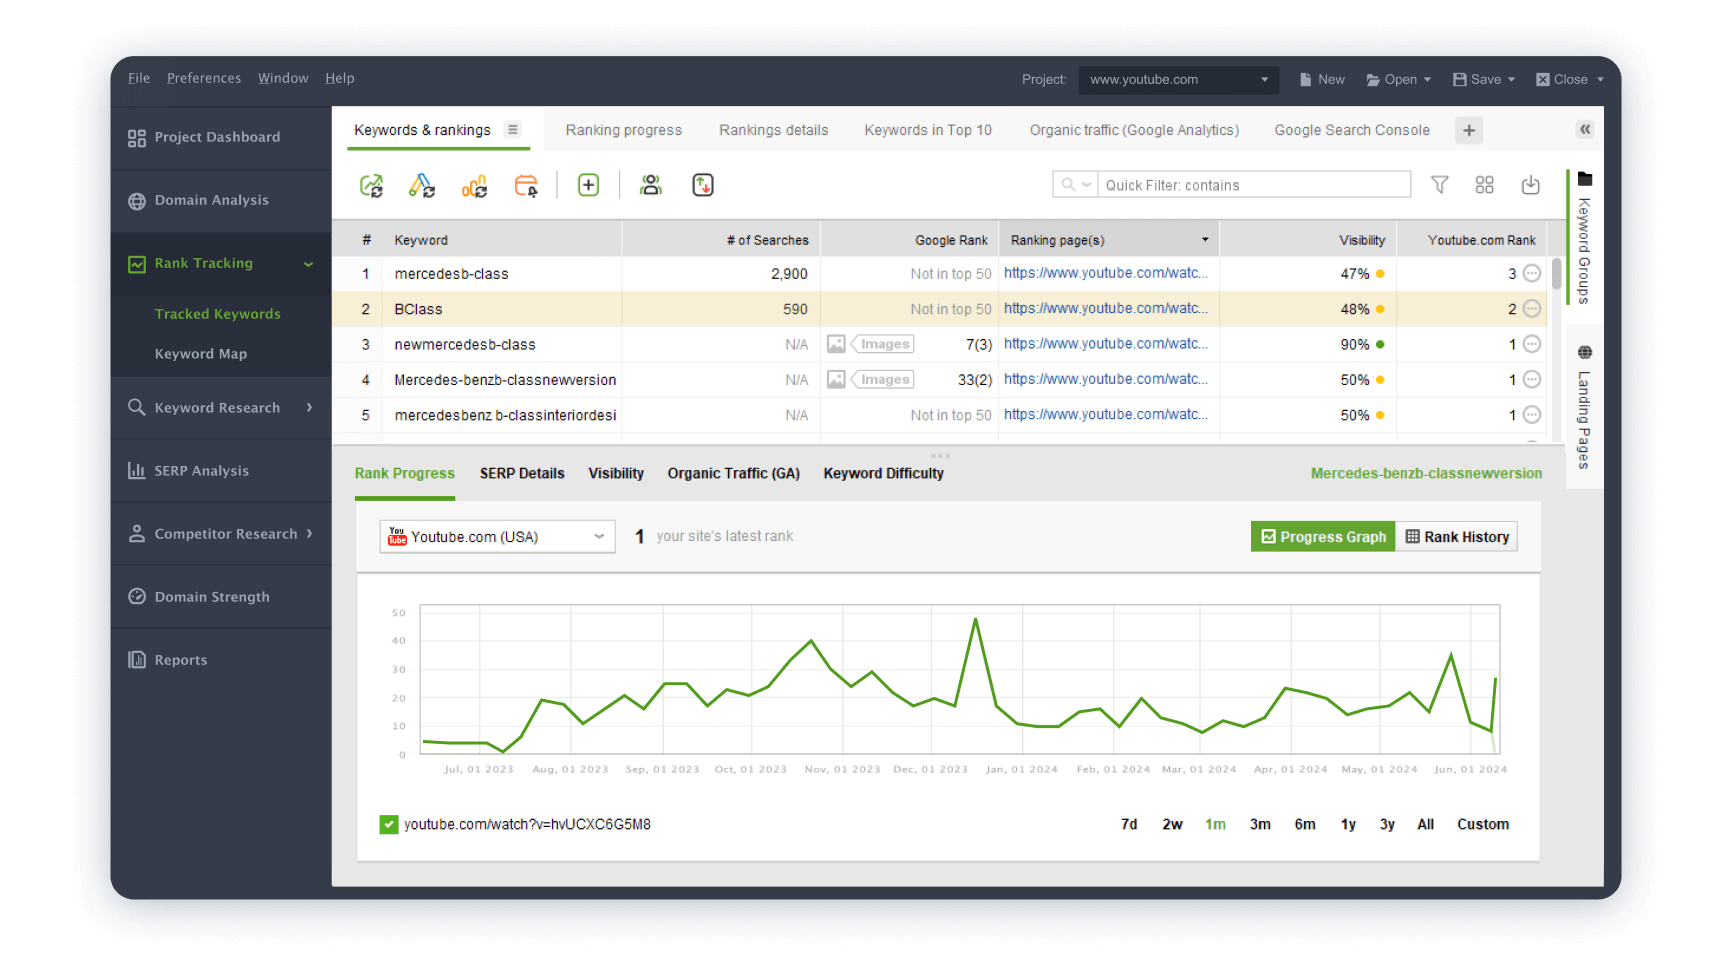Open the Window menu
Screen dimensions: 1732x958
(x=283, y=78)
